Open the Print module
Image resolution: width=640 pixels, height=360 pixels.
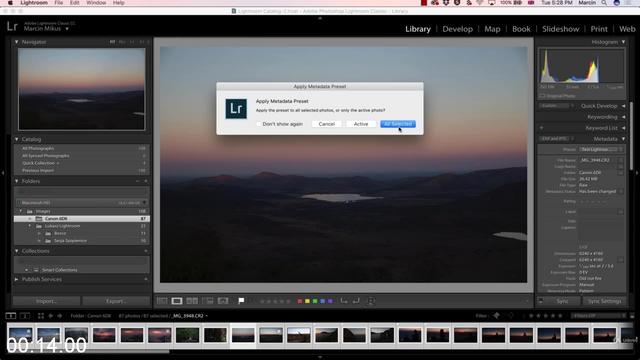[x=599, y=29]
